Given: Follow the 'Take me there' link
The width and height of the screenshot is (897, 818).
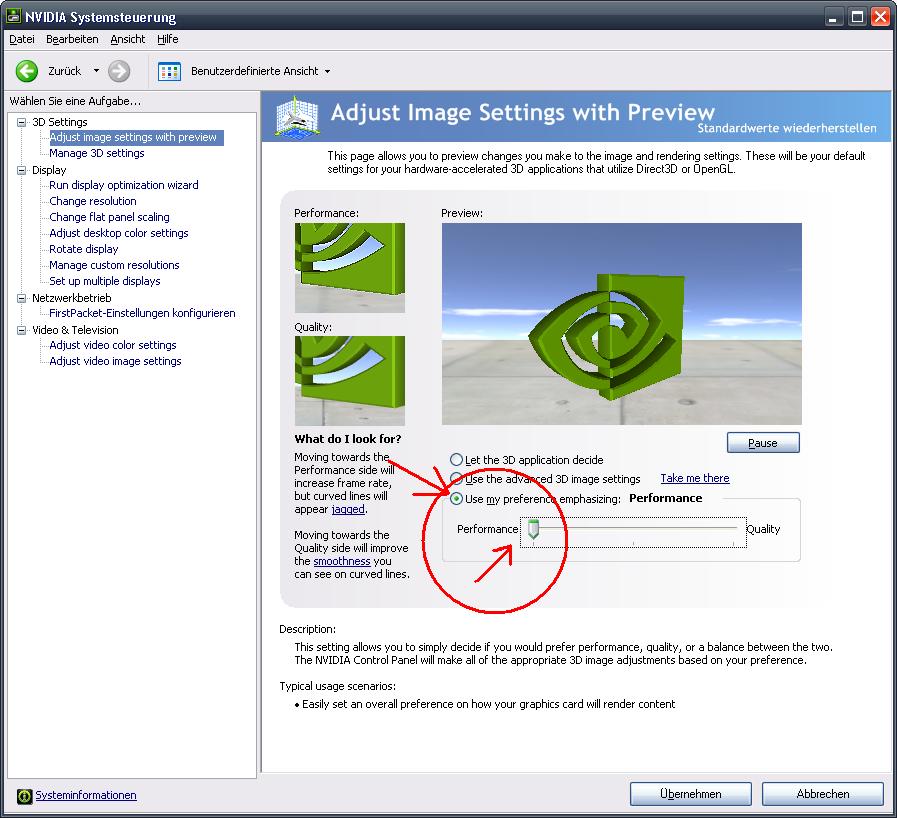Looking at the screenshot, I should click(694, 478).
